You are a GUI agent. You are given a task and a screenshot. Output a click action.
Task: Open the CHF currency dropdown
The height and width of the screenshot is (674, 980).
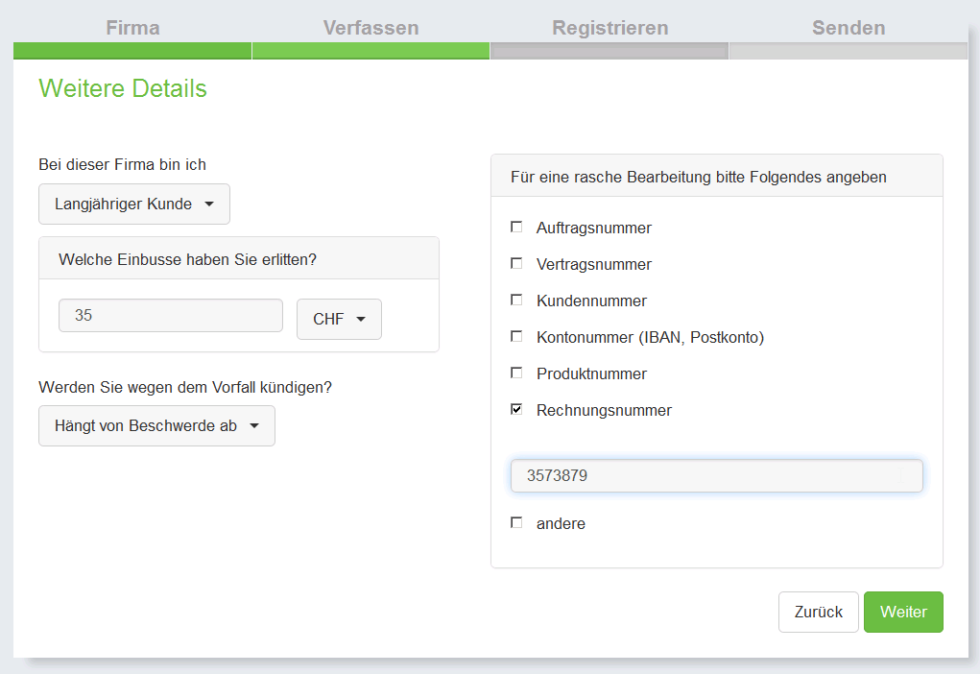tap(339, 319)
